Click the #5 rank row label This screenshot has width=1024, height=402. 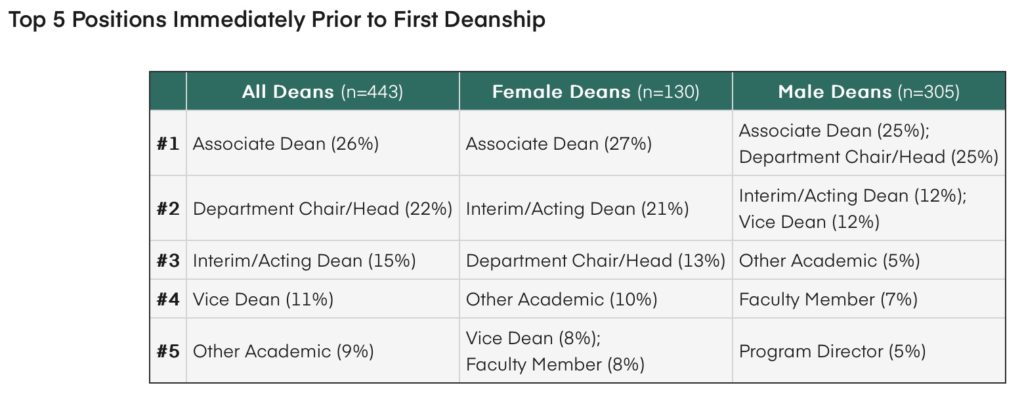pos(168,351)
